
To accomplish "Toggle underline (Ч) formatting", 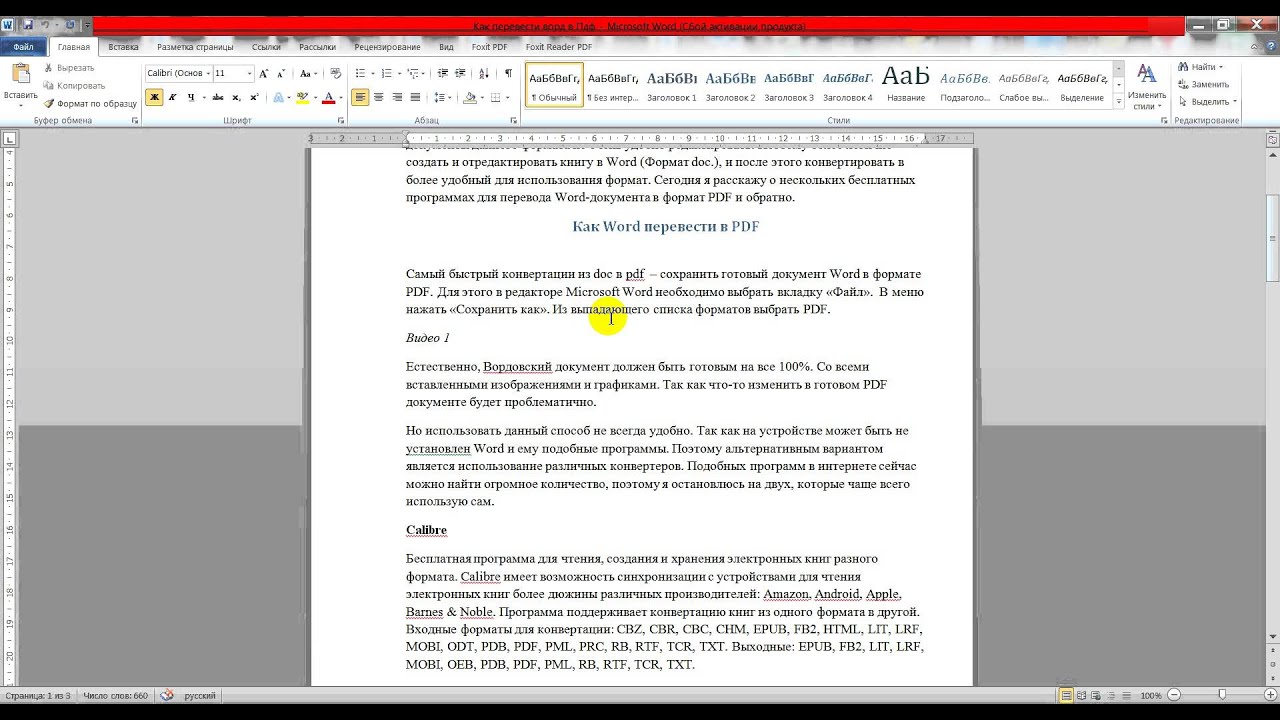I will (191, 98).
